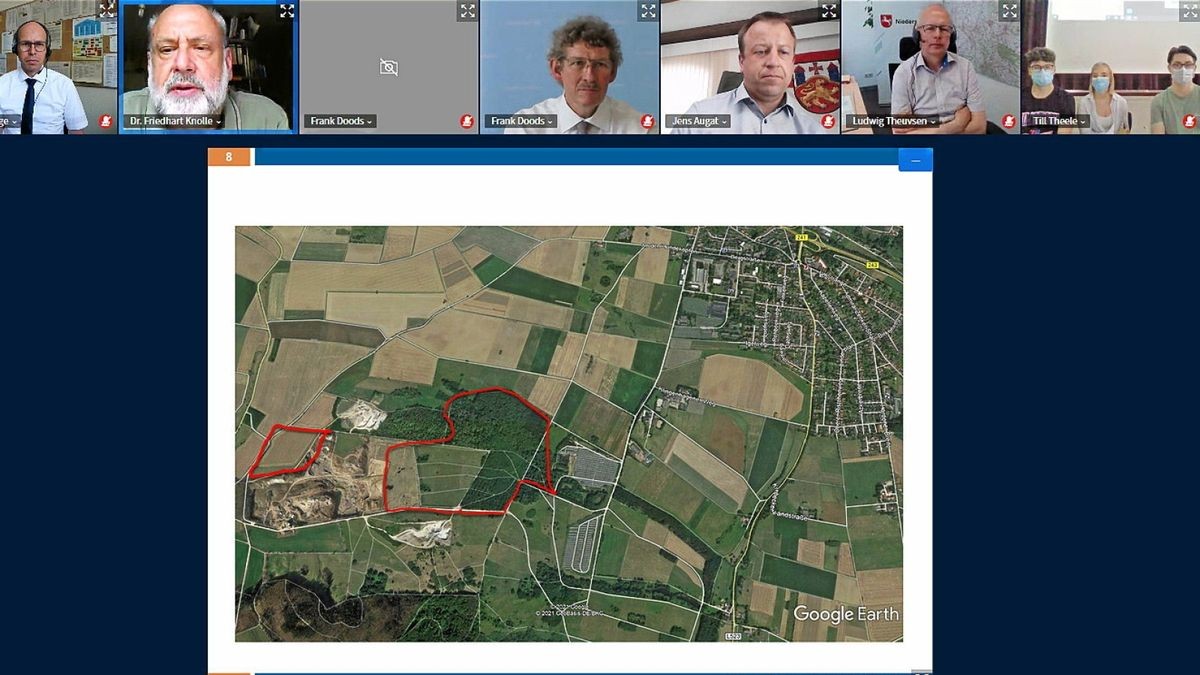Expand the Ludwig Theuvsen name dropdown
This screenshot has width=1200, height=675.
click(x=893, y=121)
